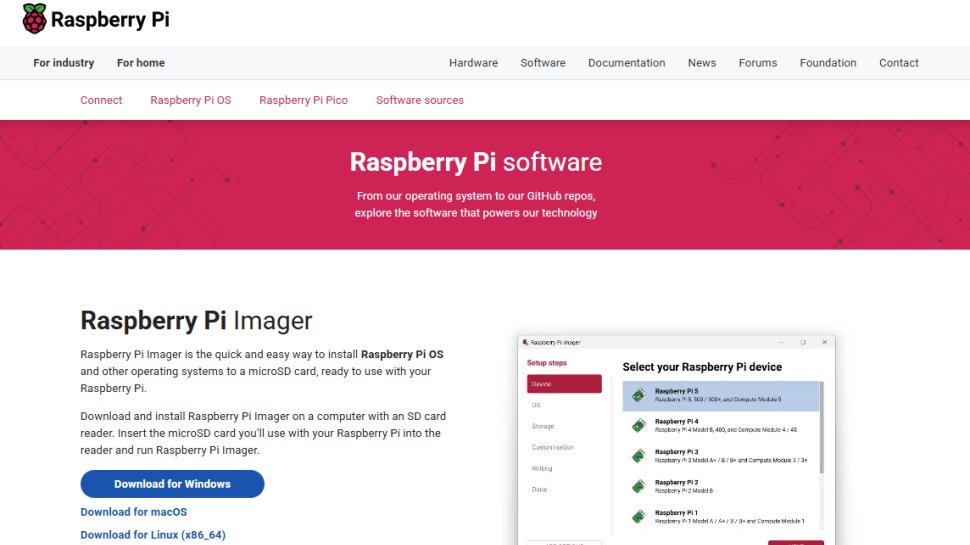Open the Hardware menu
This screenshot has width=970, height=545.
pos(473,62)
